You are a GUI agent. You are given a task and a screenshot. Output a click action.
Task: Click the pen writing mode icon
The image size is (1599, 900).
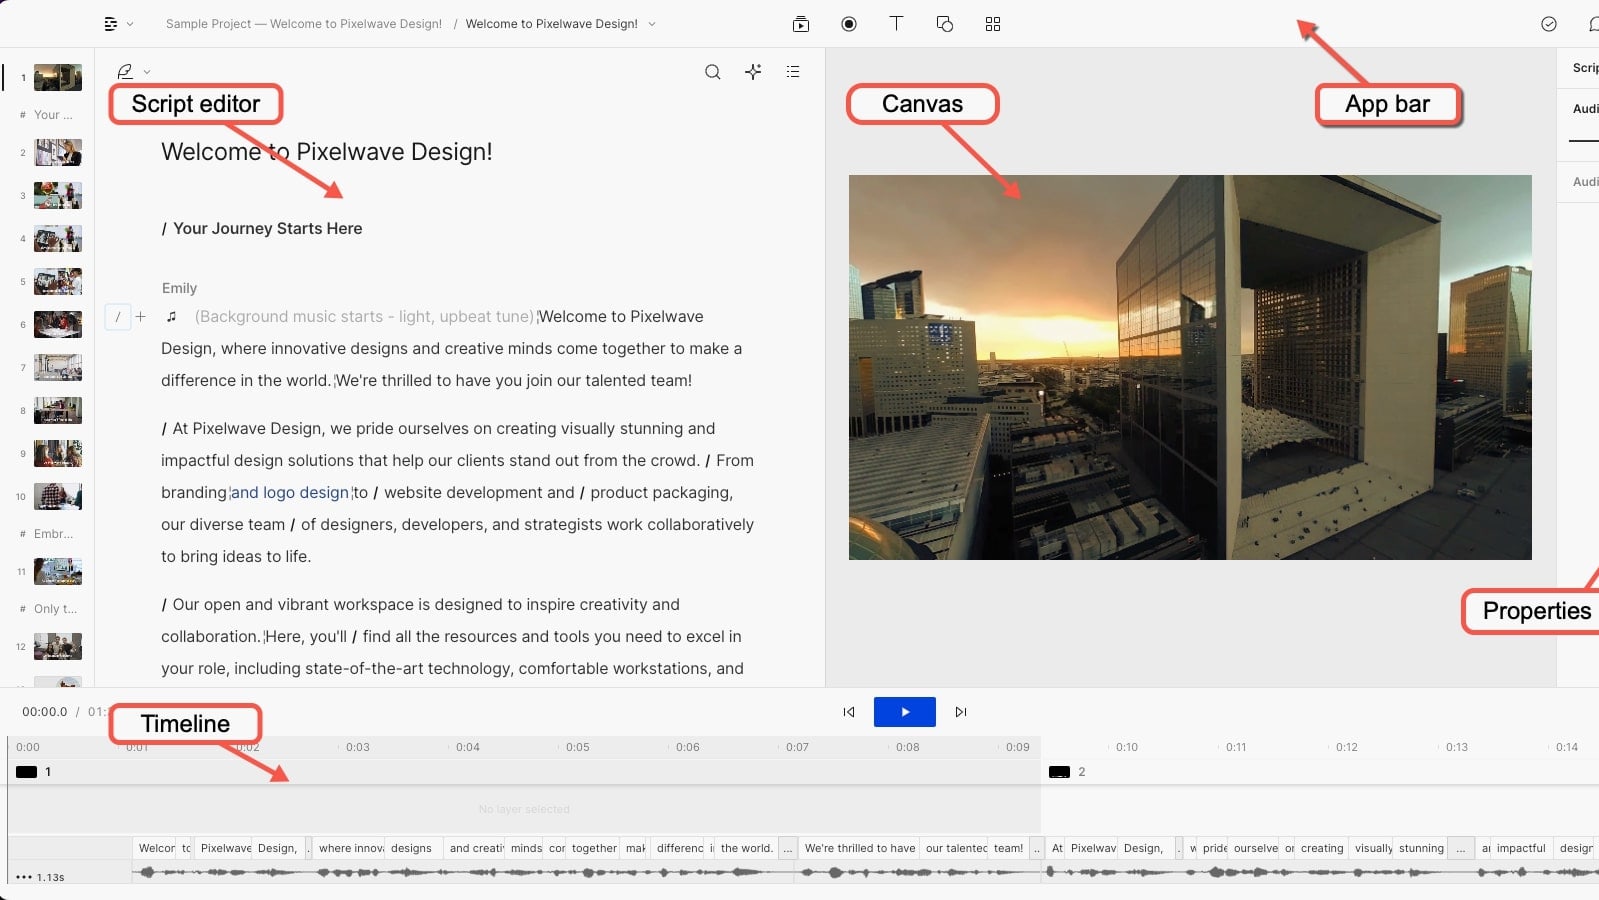[125, 71]
